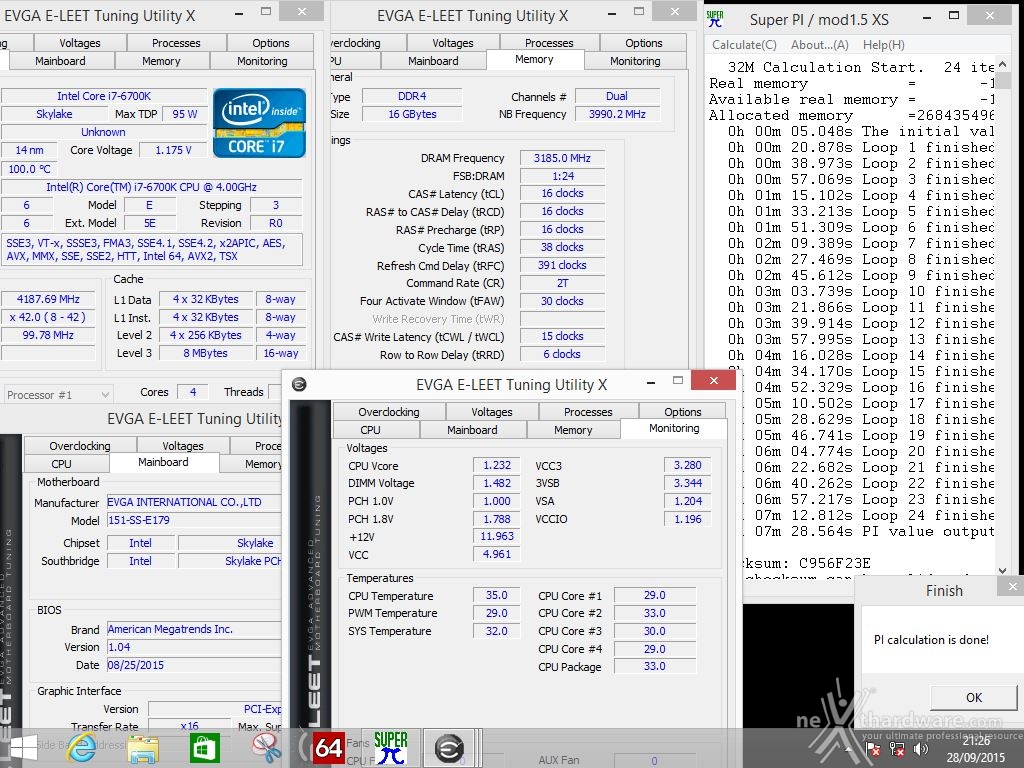The width and height of the screenshot is (1024, 768).
Task: Switch to AIDA64 red 64 taskbar icon
Action: 328,748
